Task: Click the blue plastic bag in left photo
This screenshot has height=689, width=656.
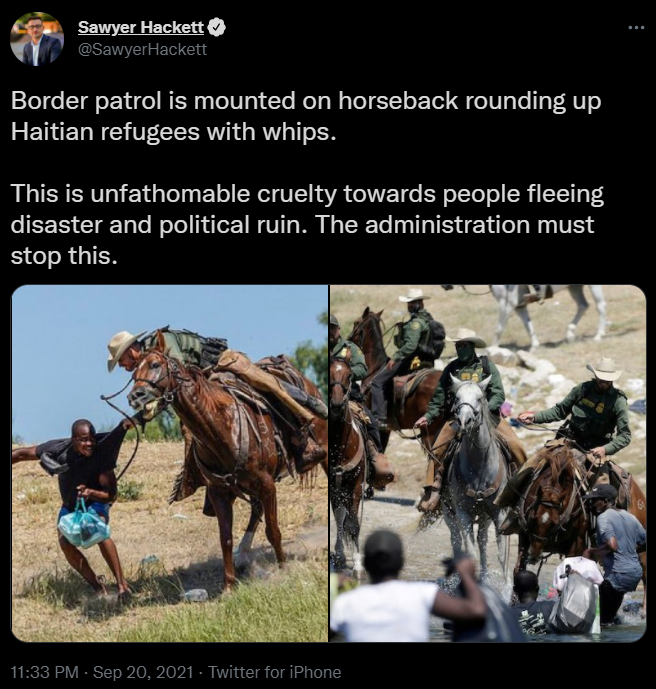Action: [84, 524]
